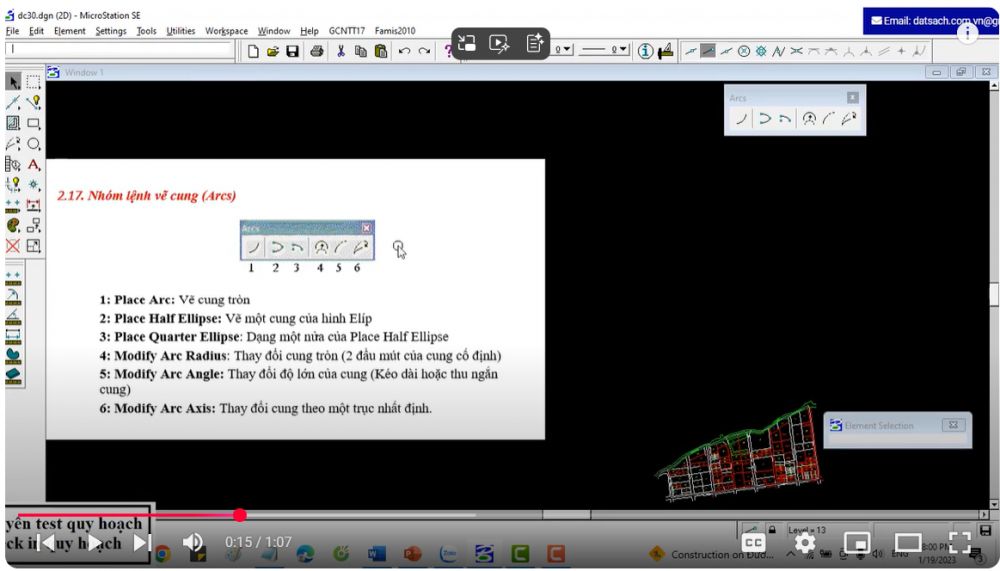Mute the video volume
This screenshot has width=1000, height=571.
[x=193, y=542]
